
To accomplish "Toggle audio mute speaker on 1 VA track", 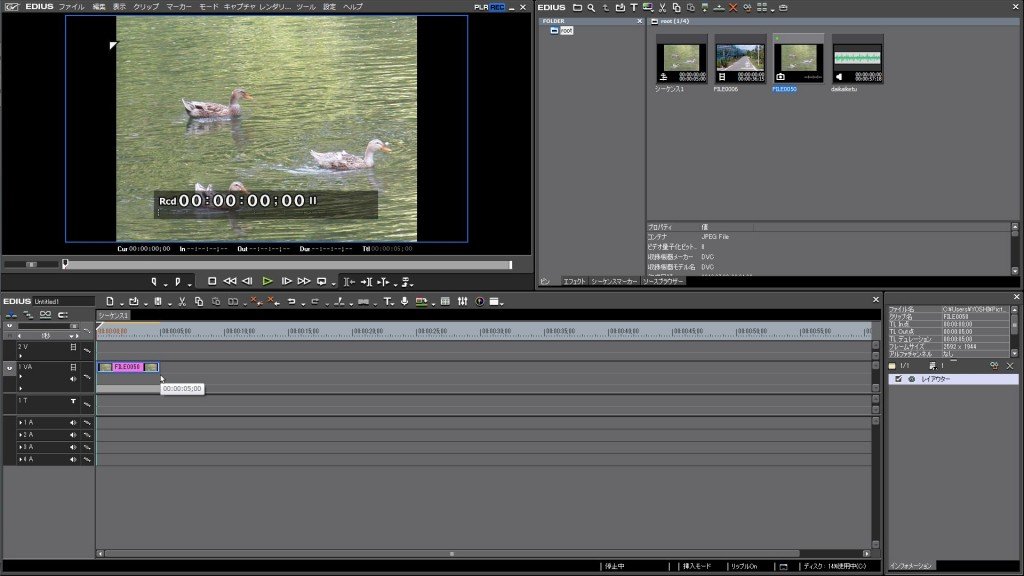I will tap(73, 378).
